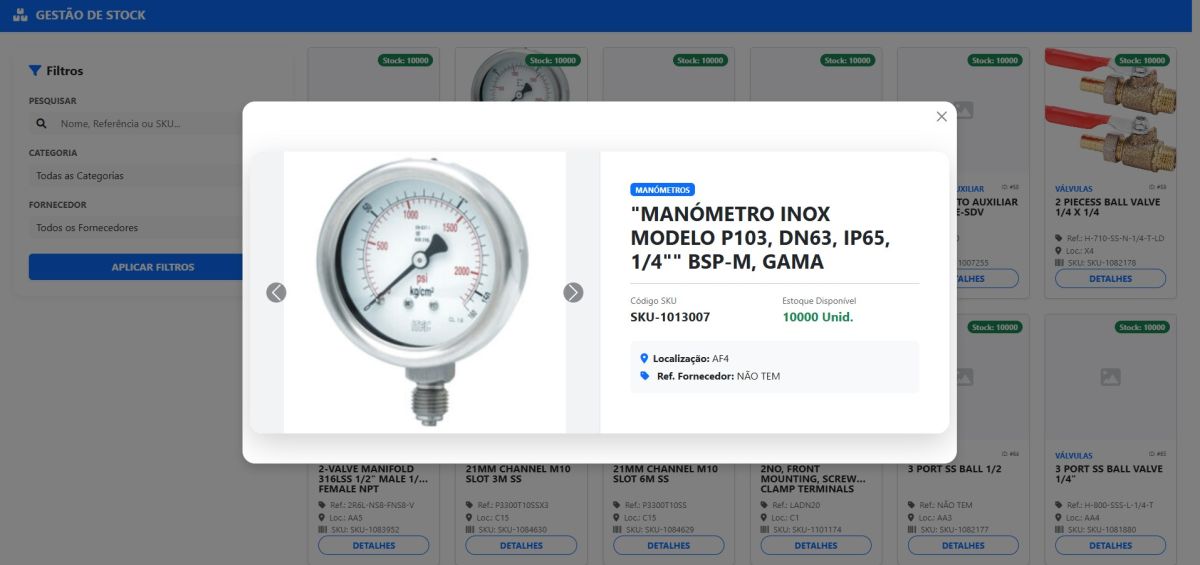Open Detalhes for 21MM Channel M10 6M

pyautogui.click(x=668, y=546)
